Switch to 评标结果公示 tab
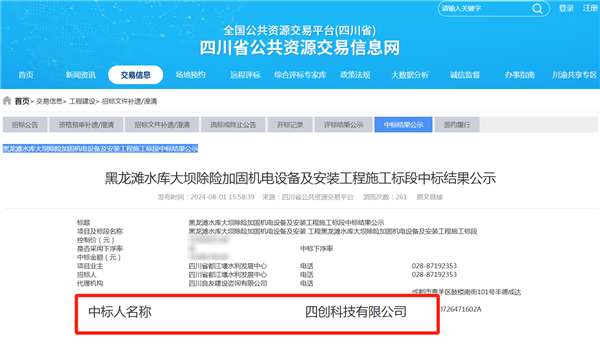This screenshot has width=600, height=360. click(343, 125)
